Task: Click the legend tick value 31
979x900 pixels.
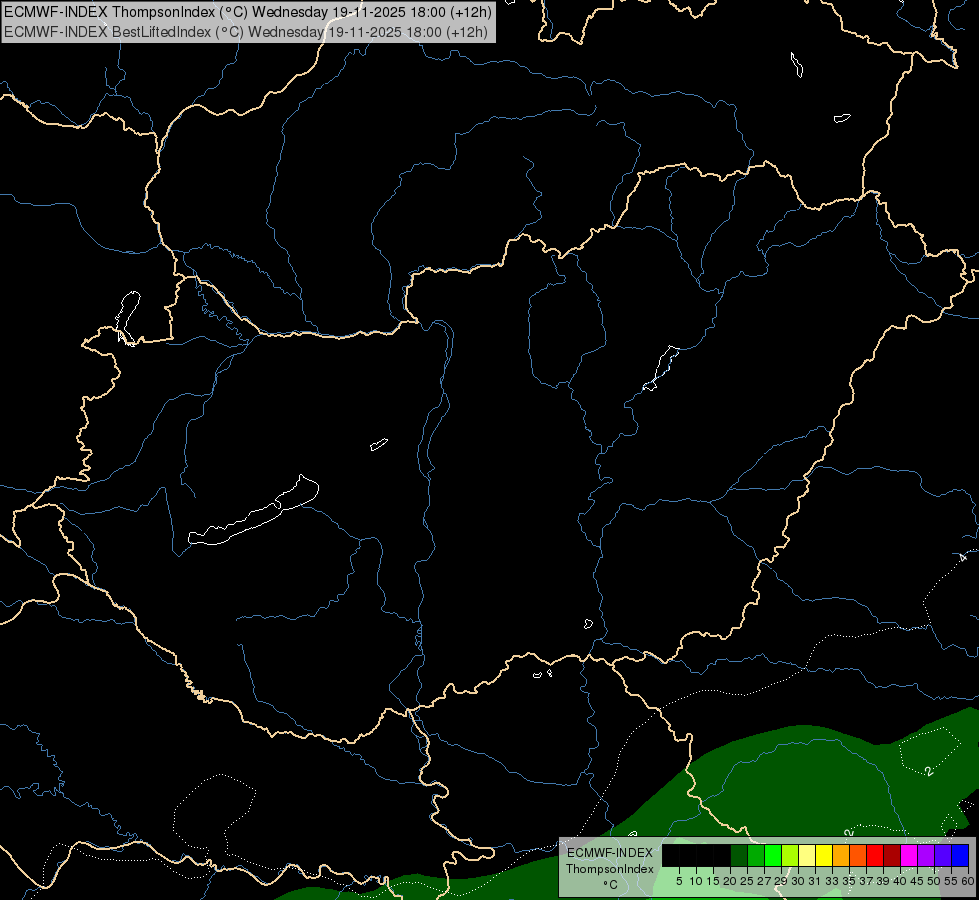Action: [815, 881]
